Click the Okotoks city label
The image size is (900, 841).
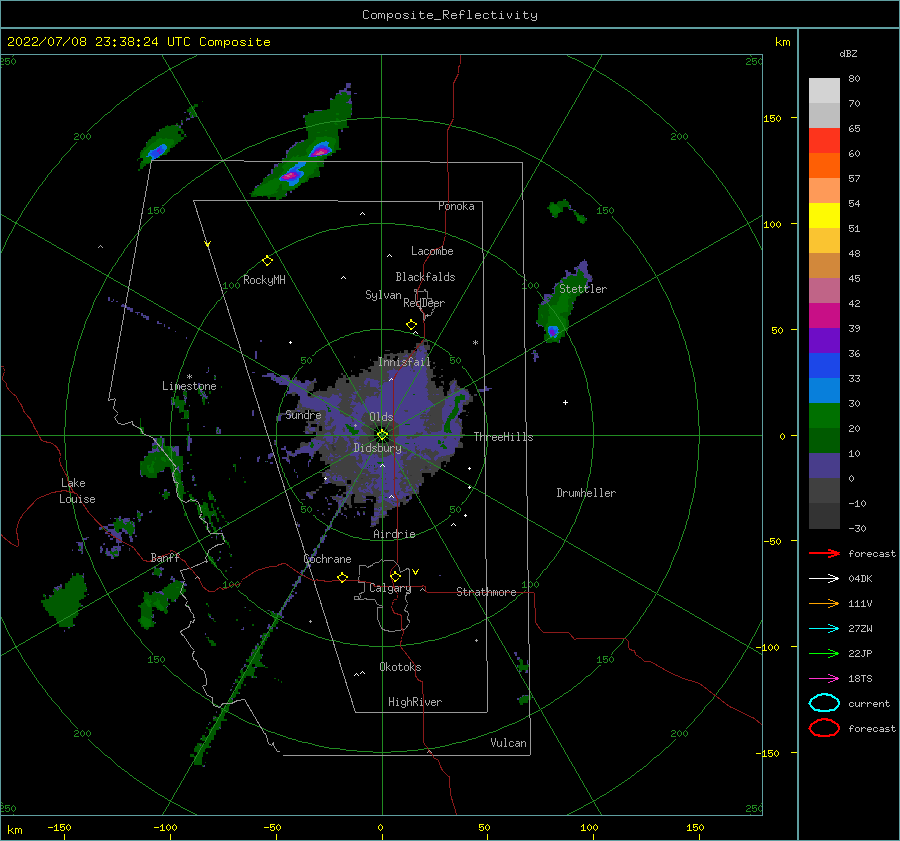[x=400, y=667]
